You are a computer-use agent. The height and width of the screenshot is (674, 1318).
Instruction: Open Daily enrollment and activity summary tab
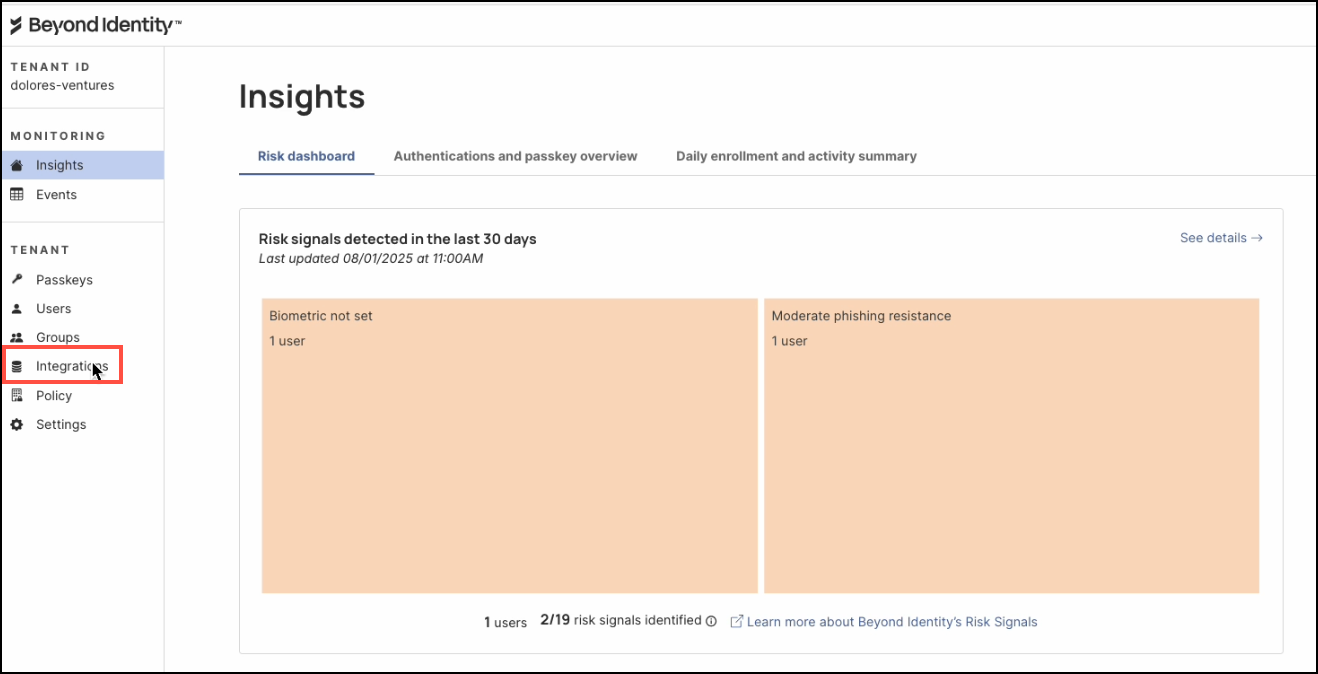tap(796, 156)
